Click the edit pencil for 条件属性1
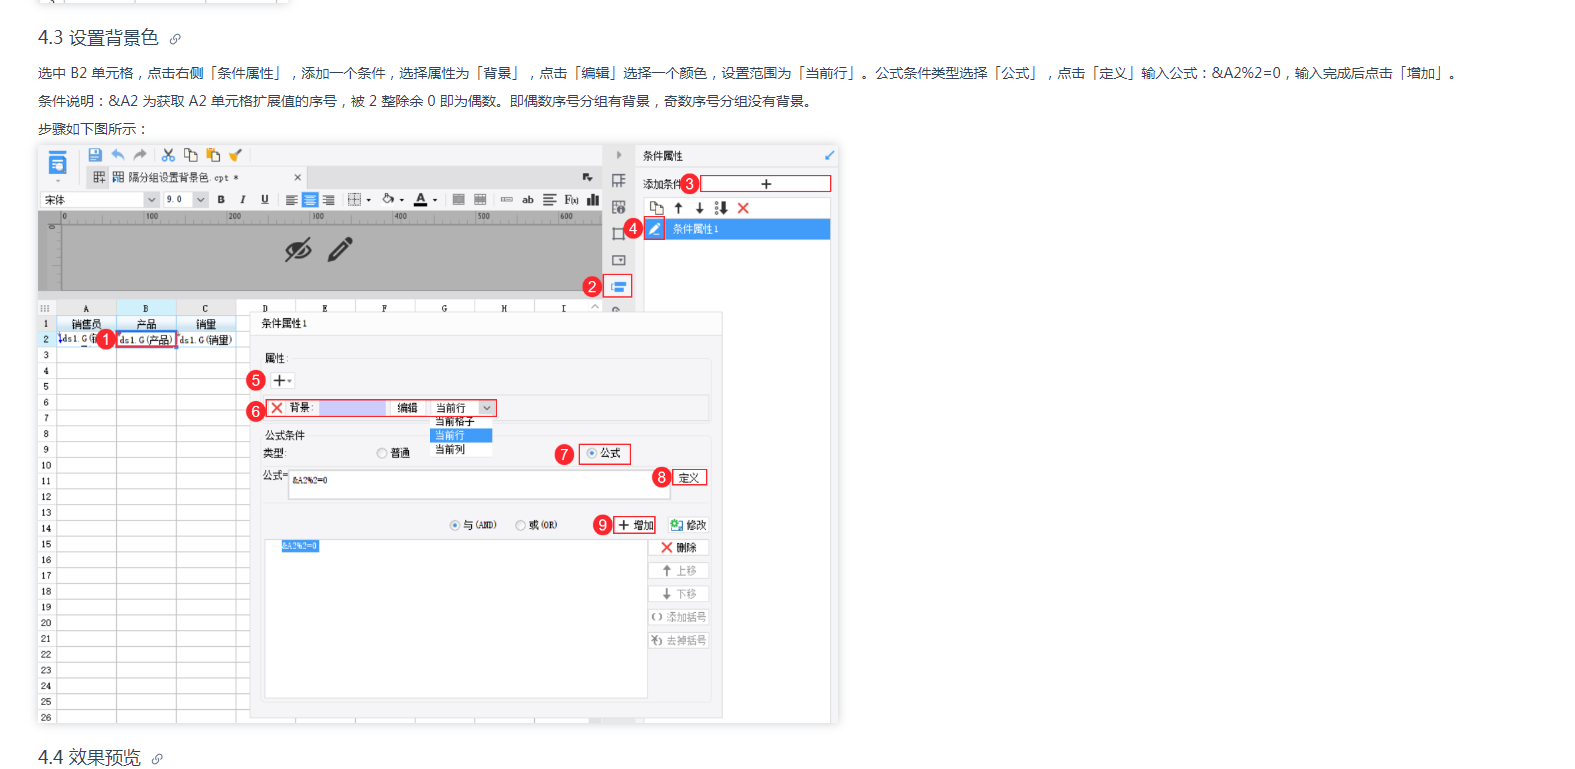This screenshot has width=1575, height=769. [654, 229]
